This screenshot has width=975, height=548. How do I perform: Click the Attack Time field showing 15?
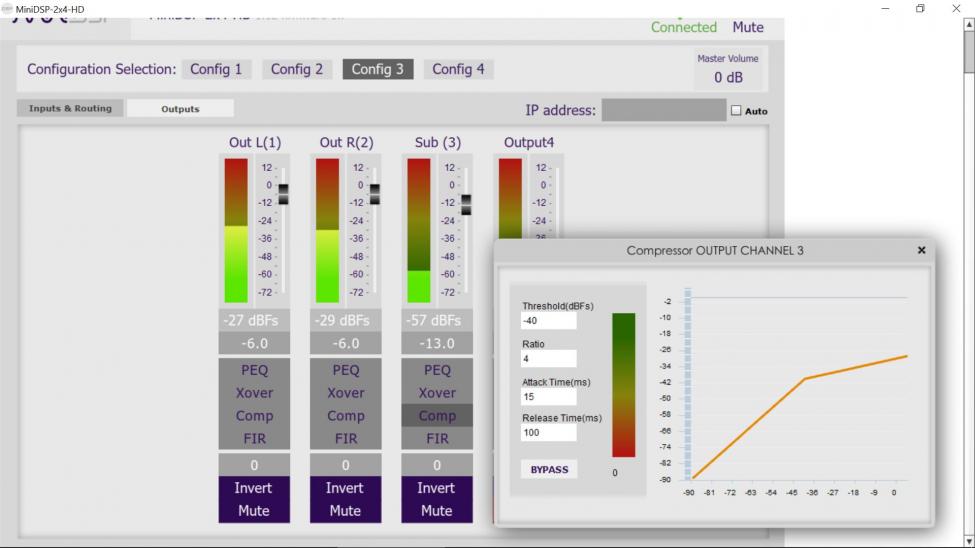coord(548,397)
